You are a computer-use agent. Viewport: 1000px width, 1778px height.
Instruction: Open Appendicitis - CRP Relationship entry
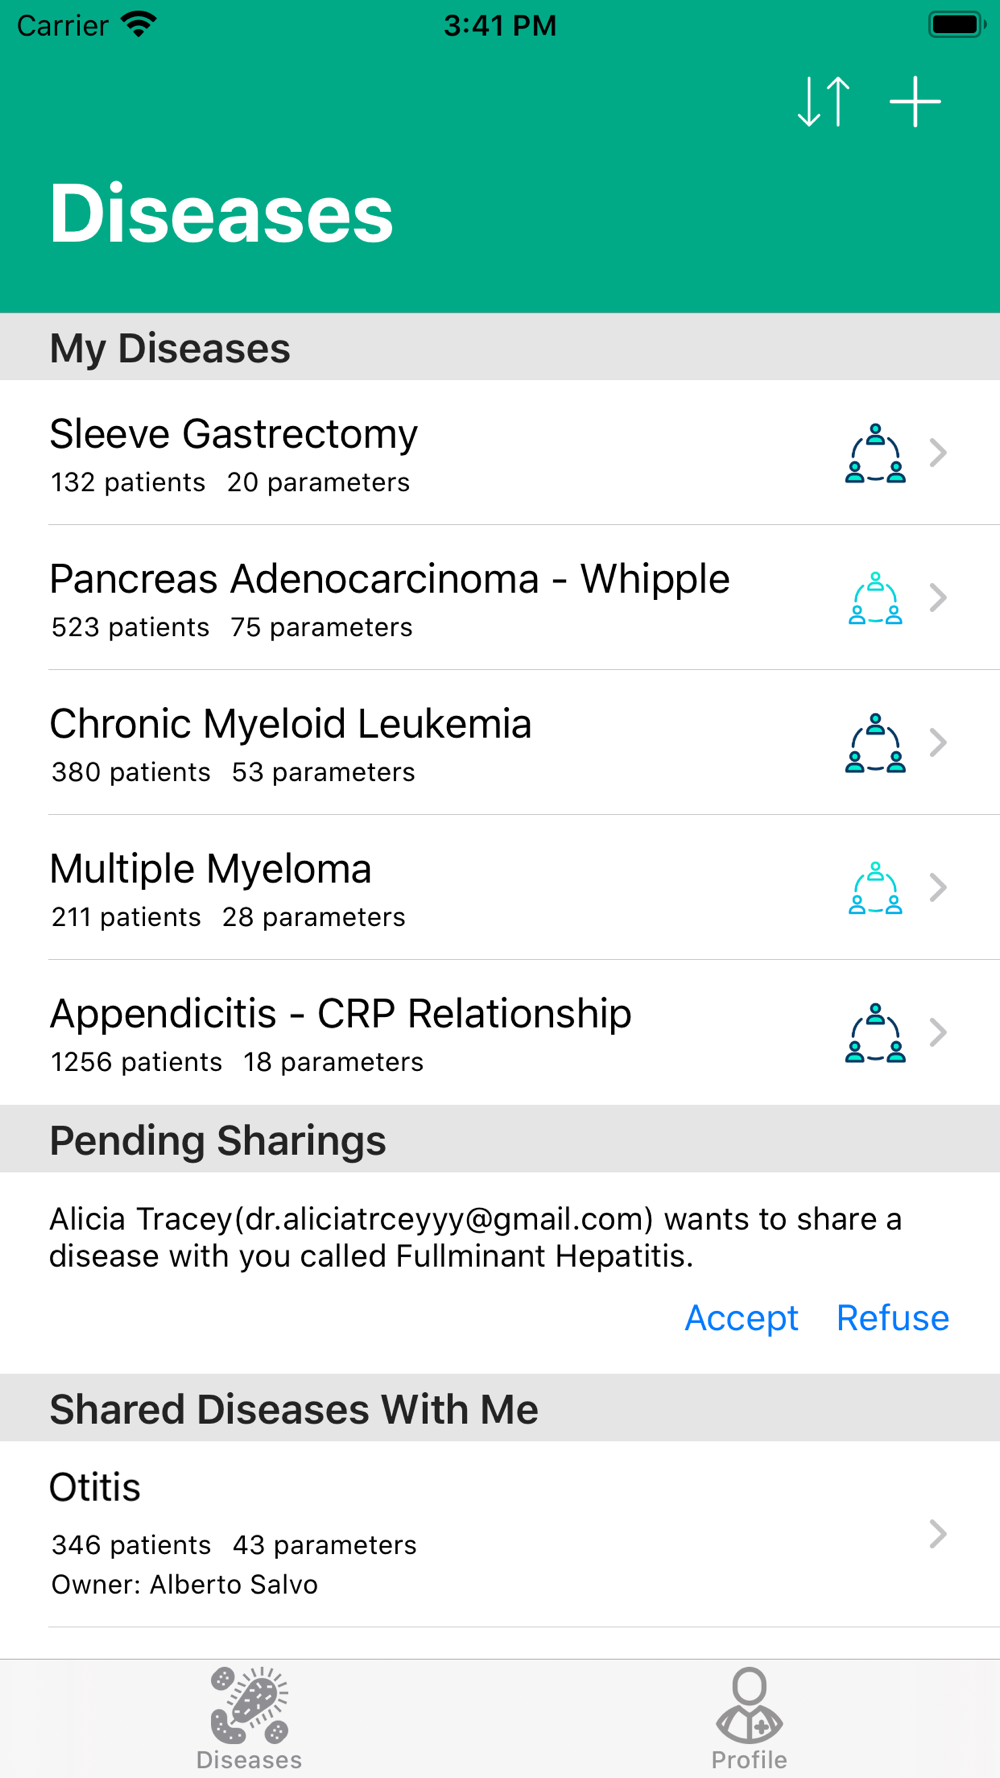[400, 1033]
